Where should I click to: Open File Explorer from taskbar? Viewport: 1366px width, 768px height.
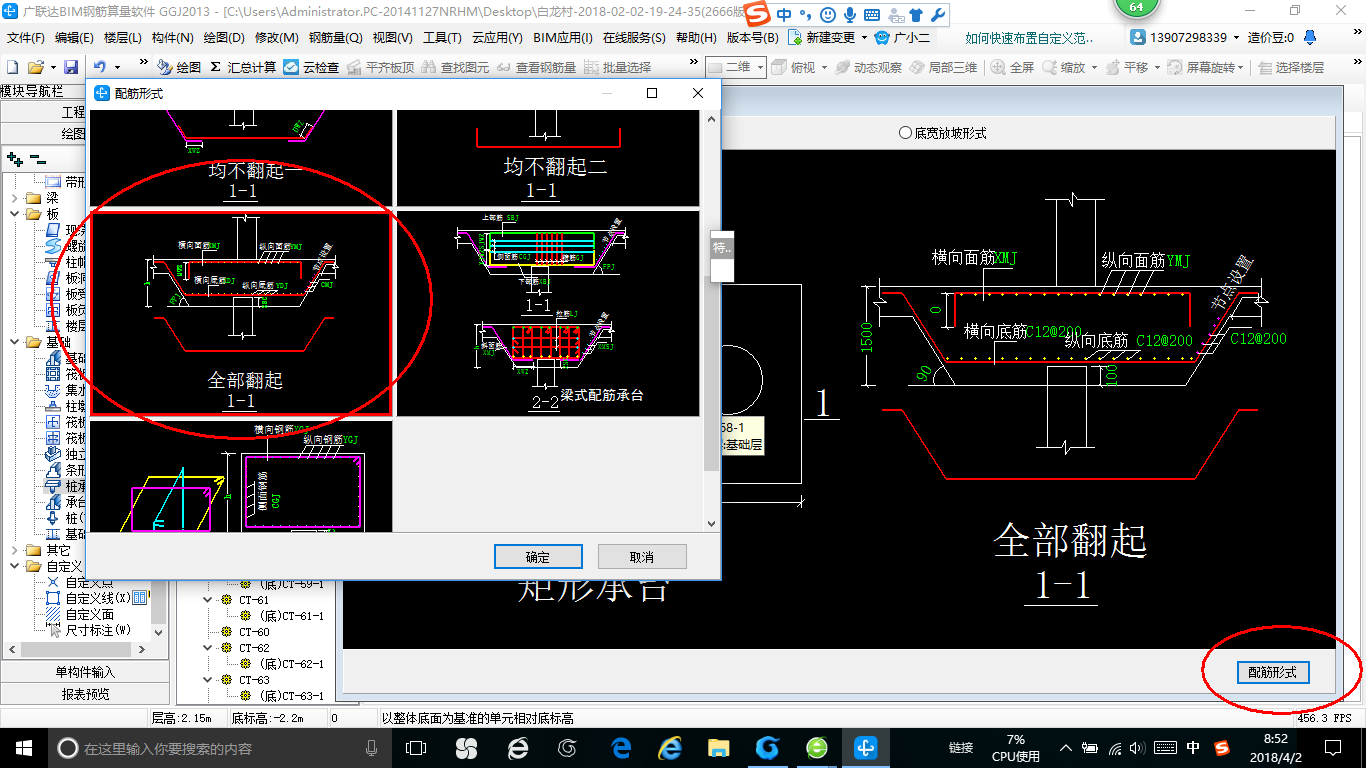coord(718,748)
